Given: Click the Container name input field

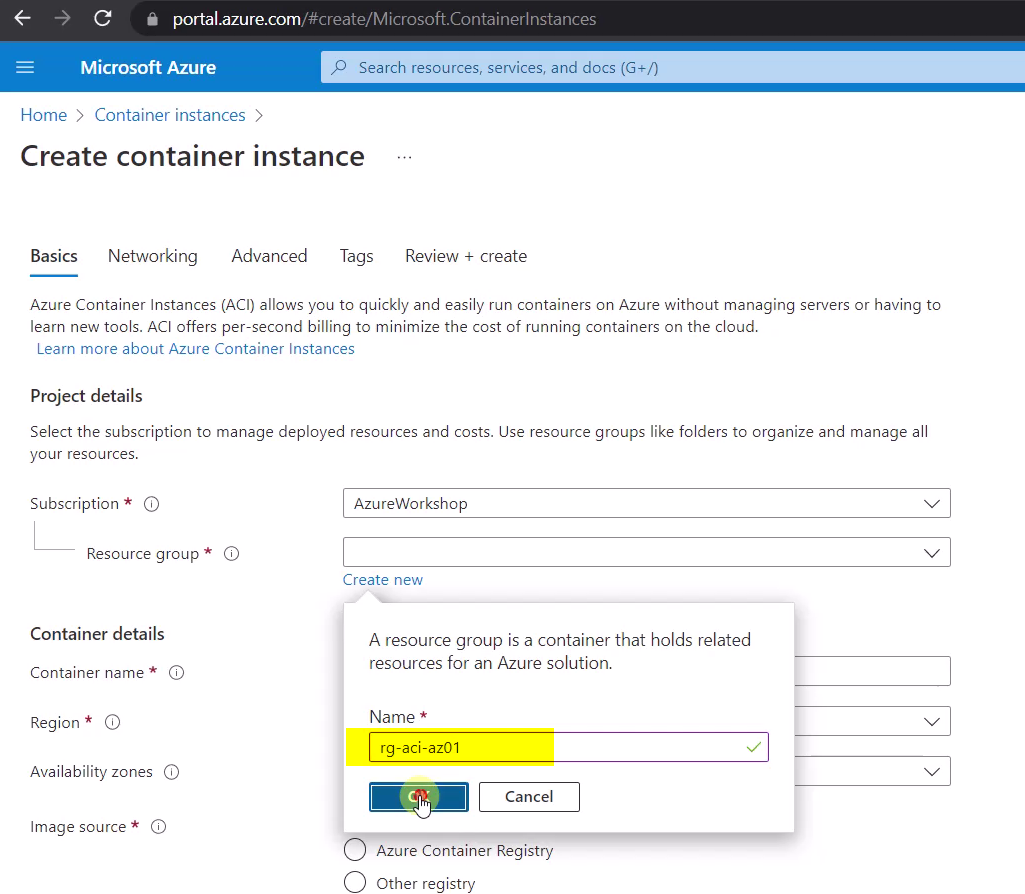Looking at the screenshot, I should pos(872,671).
